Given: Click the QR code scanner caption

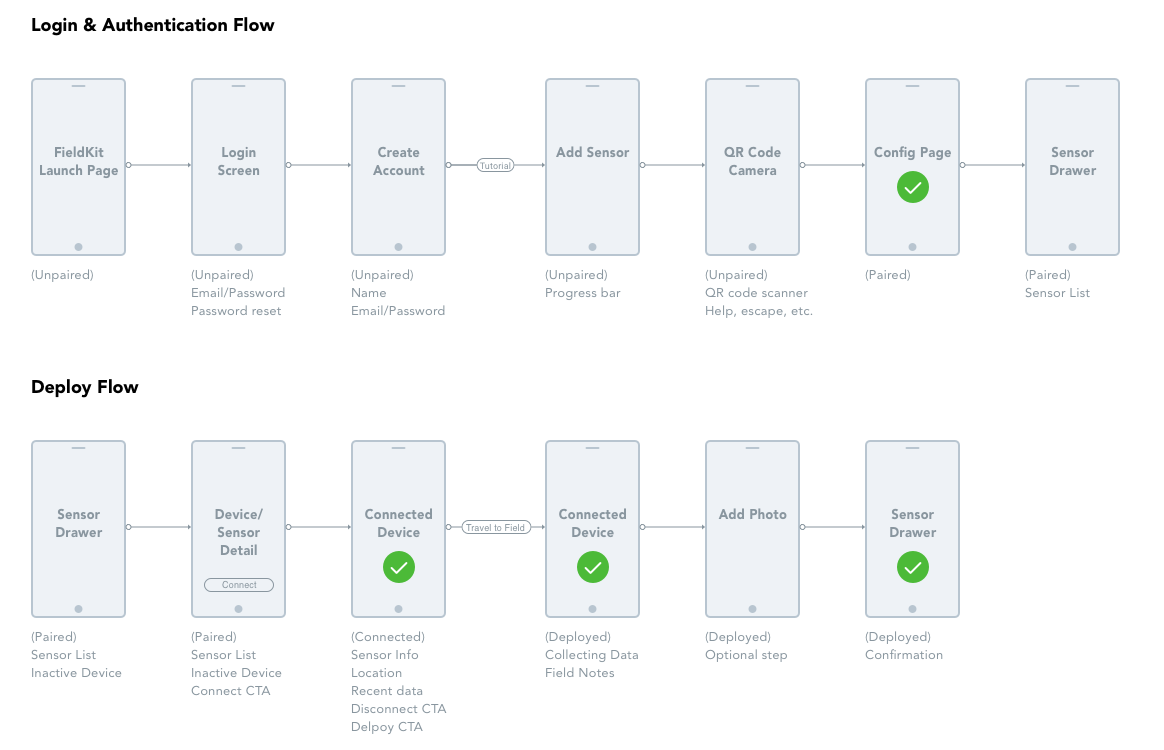Looking at the screenshot, I should tap(756, 293).
